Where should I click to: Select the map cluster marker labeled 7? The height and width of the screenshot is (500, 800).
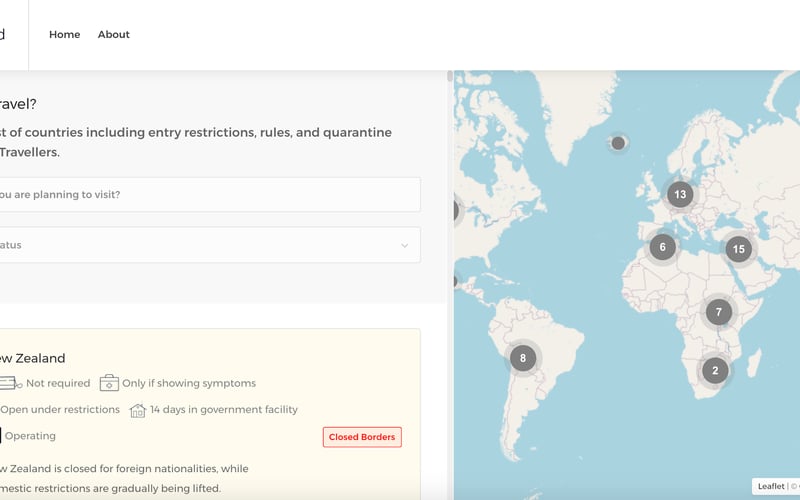[719, 312]
